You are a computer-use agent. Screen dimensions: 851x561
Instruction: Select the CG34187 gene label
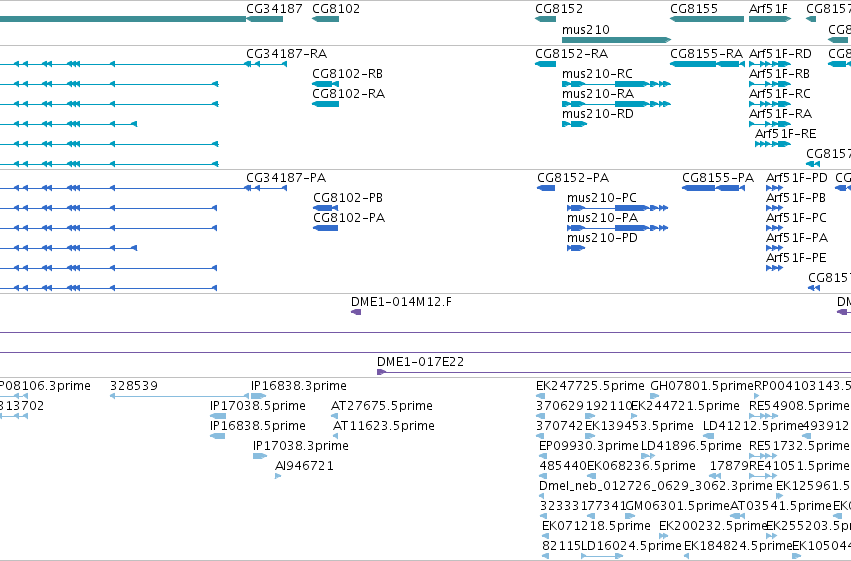coord(274,9)
